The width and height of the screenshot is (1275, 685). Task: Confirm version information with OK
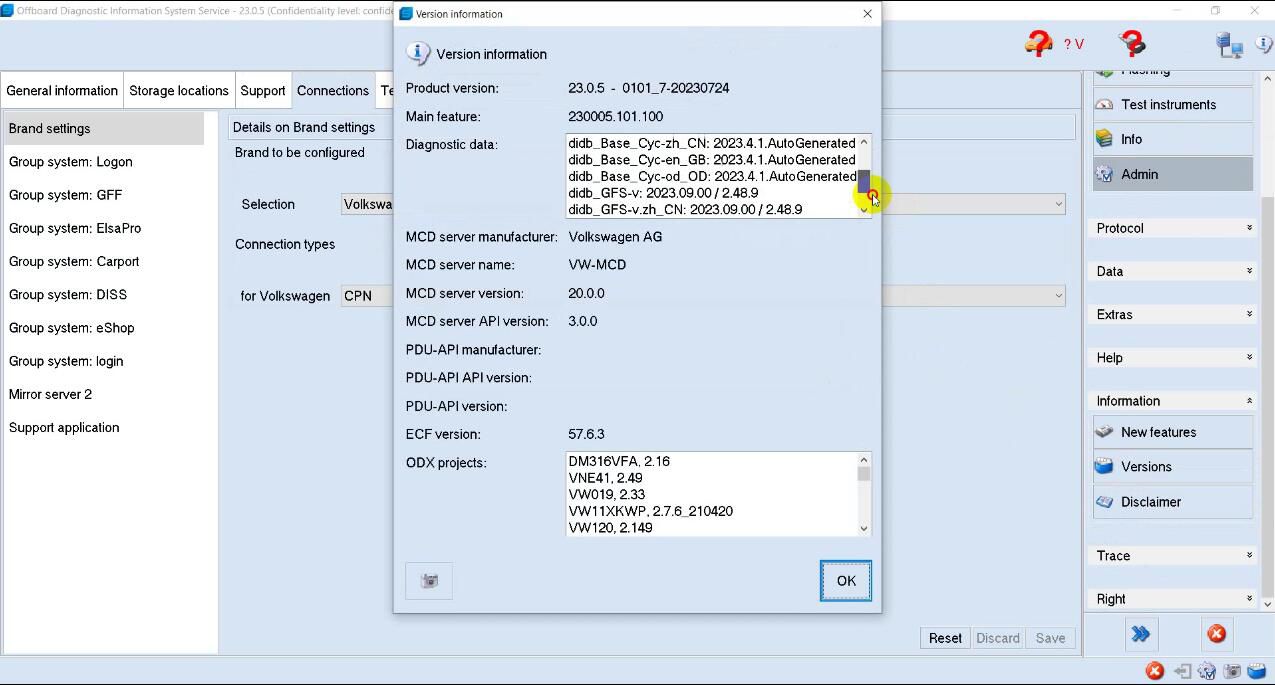click(845, 580)
